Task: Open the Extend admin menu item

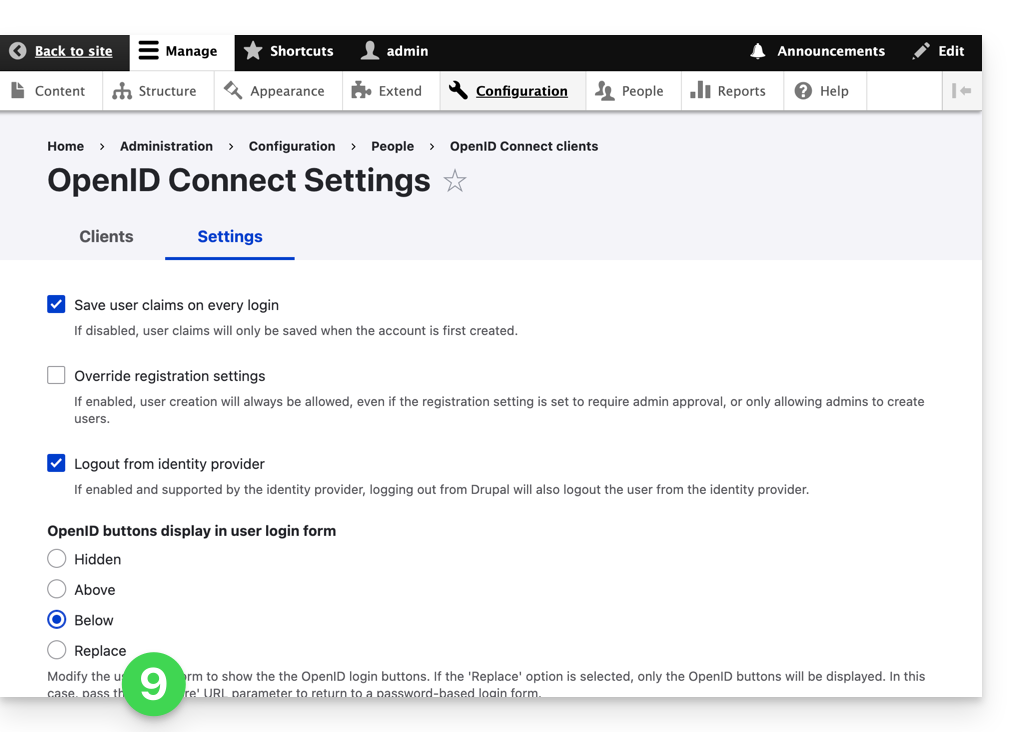Action: [391, 91]
